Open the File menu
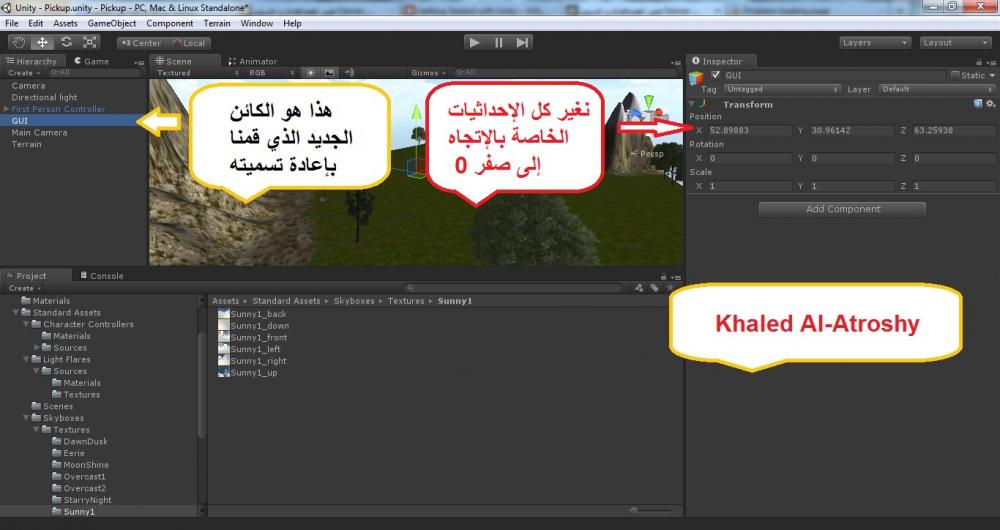This screenshot has width=1000, height=530. tap(11, 24)
